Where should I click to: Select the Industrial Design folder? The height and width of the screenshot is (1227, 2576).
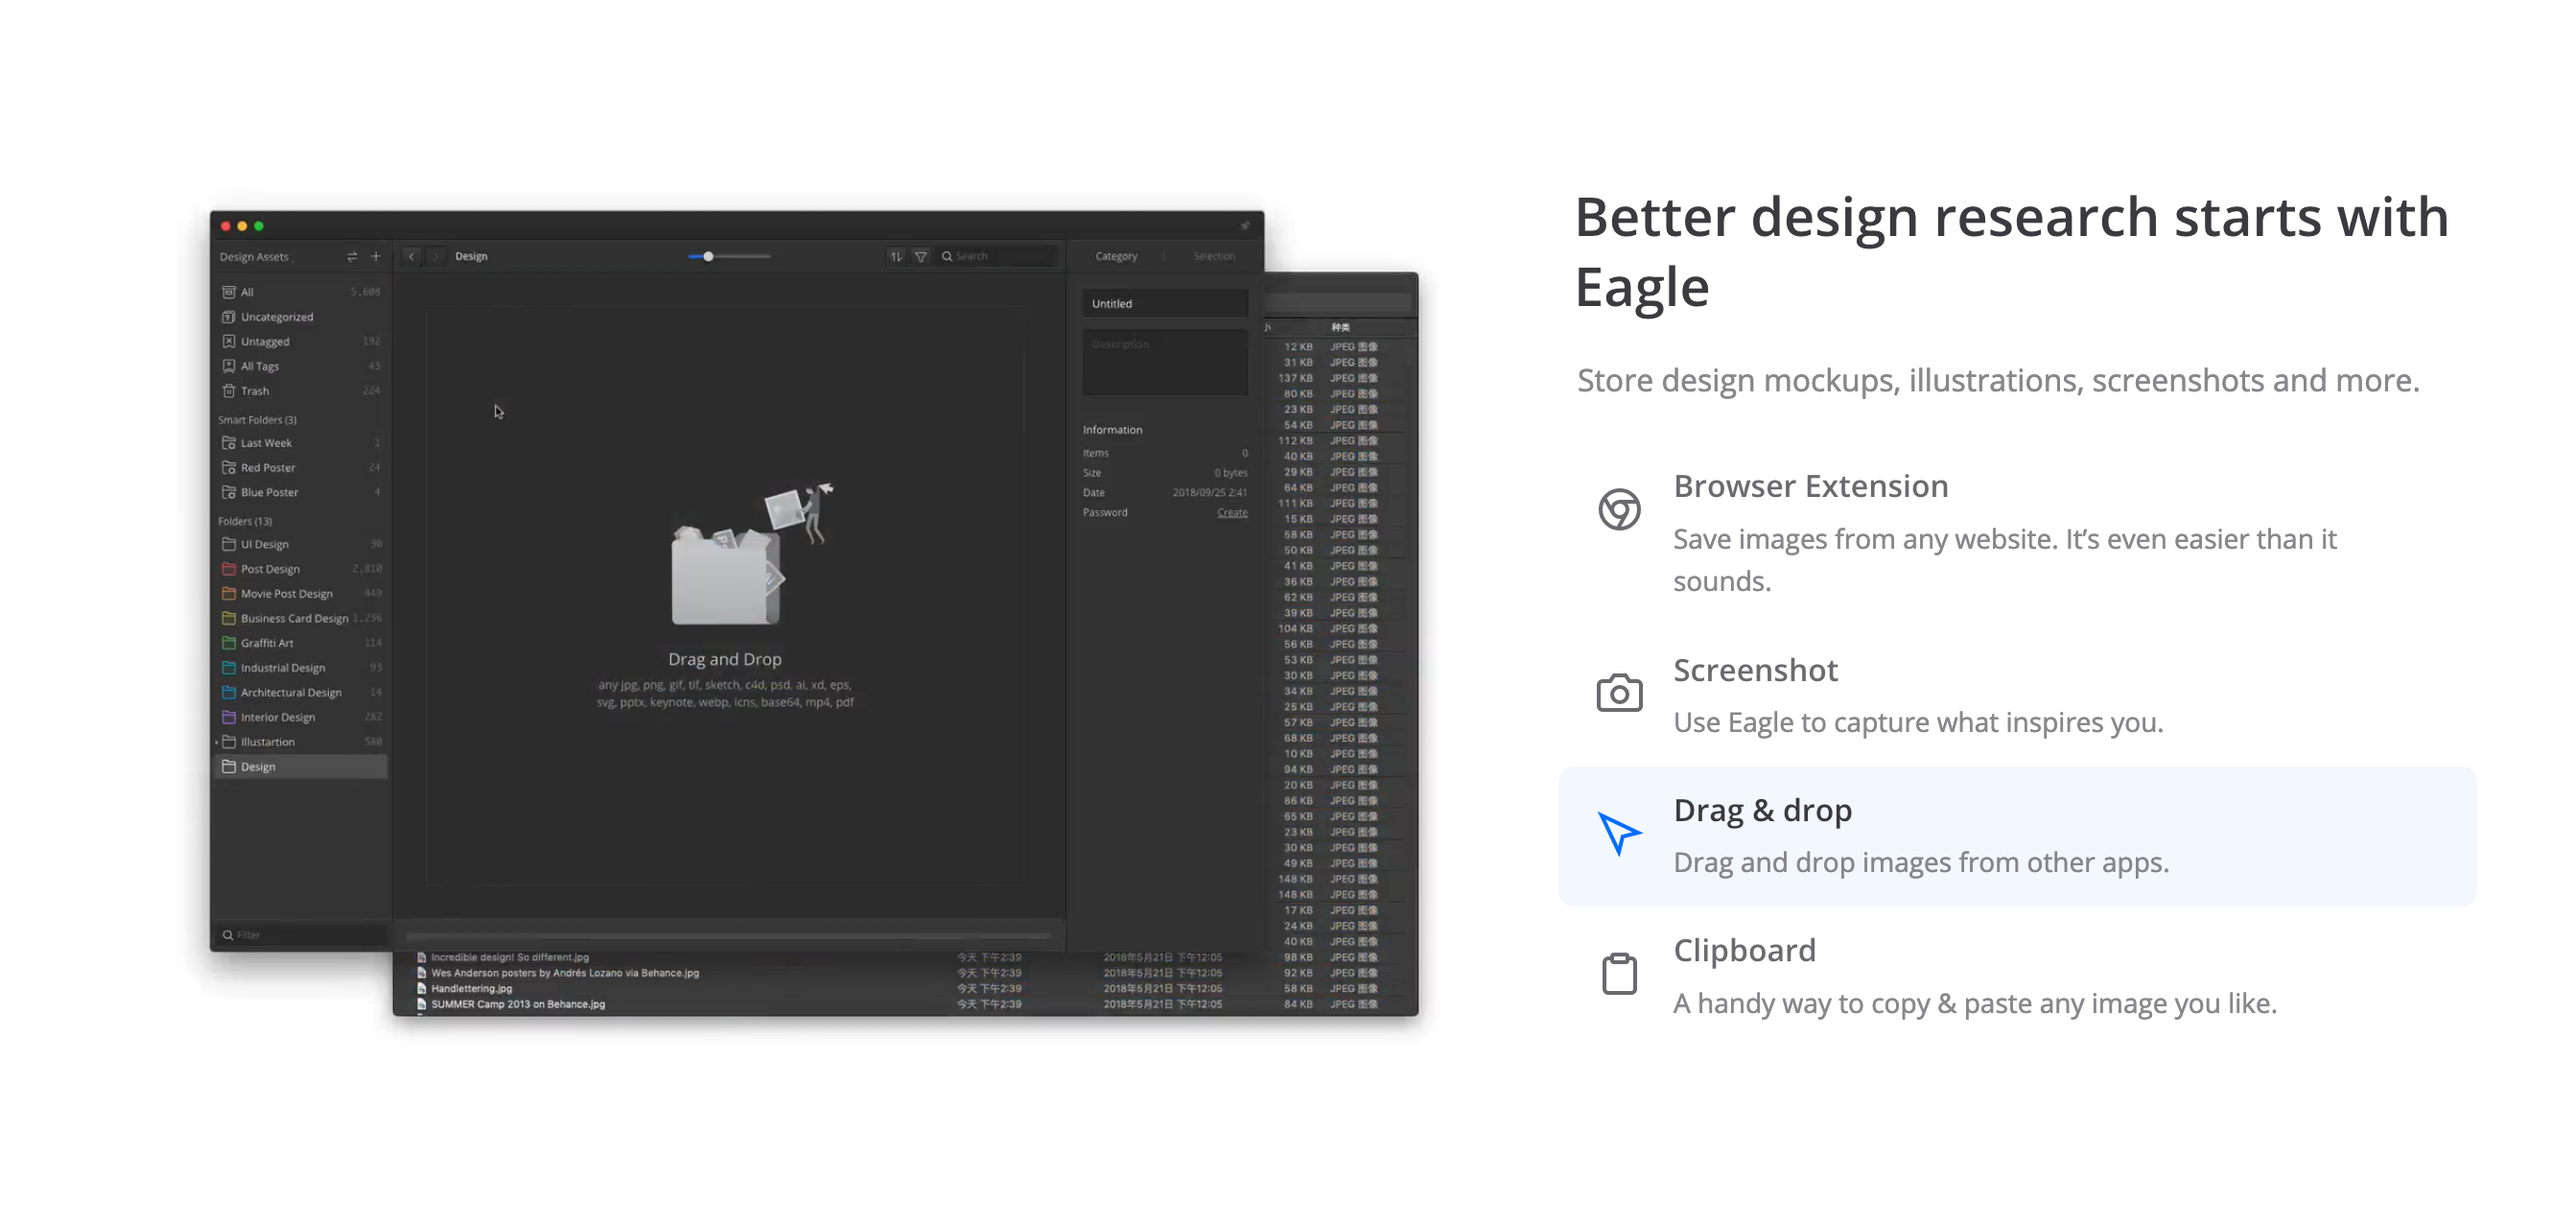click(300, 668)
